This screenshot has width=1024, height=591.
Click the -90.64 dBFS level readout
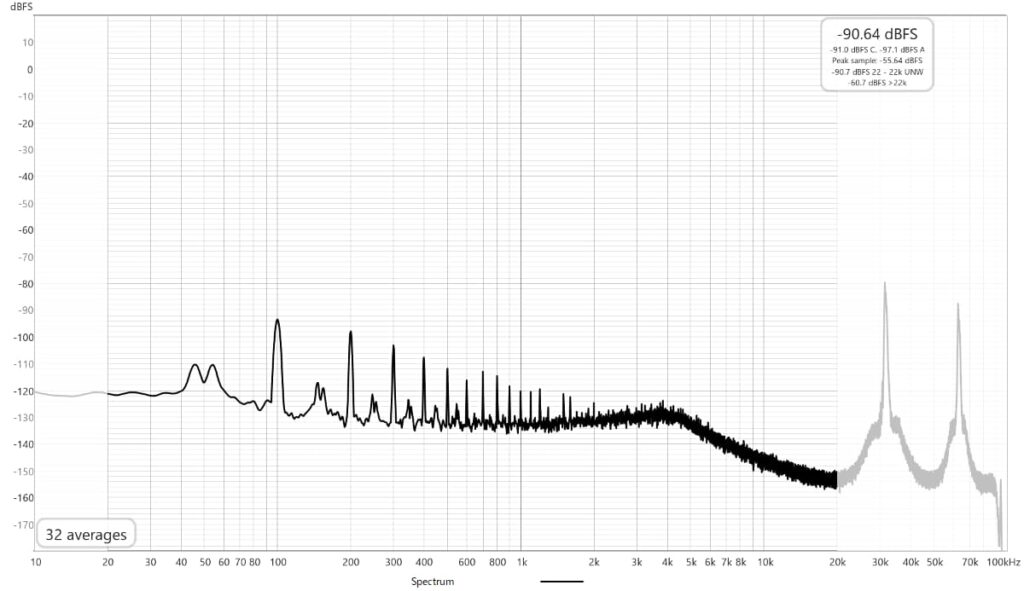click(x=876, y=33)
